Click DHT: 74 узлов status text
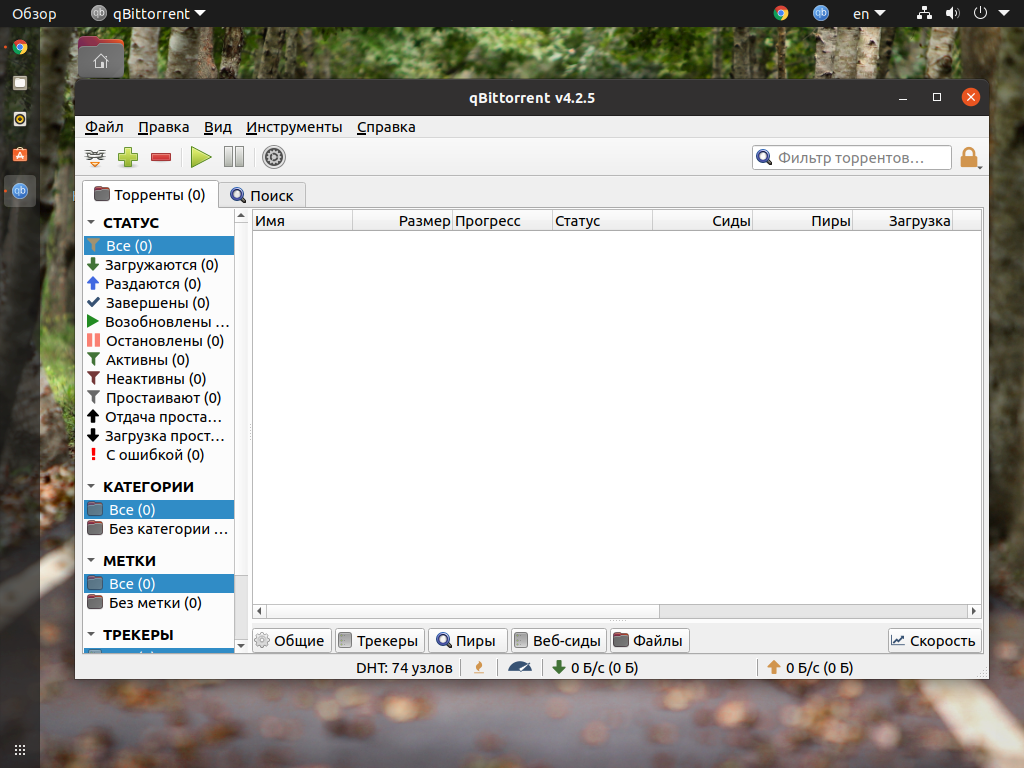The height and width of the screenshot is (768, 1024). pos(404,667)
